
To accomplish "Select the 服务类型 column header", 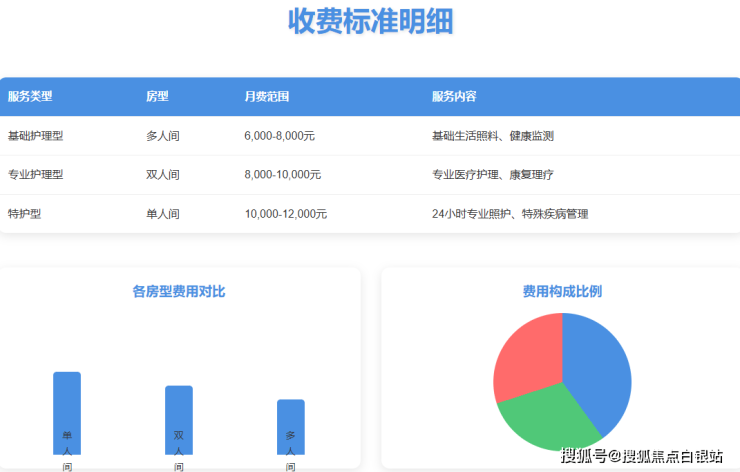I will tap(30, 97).
